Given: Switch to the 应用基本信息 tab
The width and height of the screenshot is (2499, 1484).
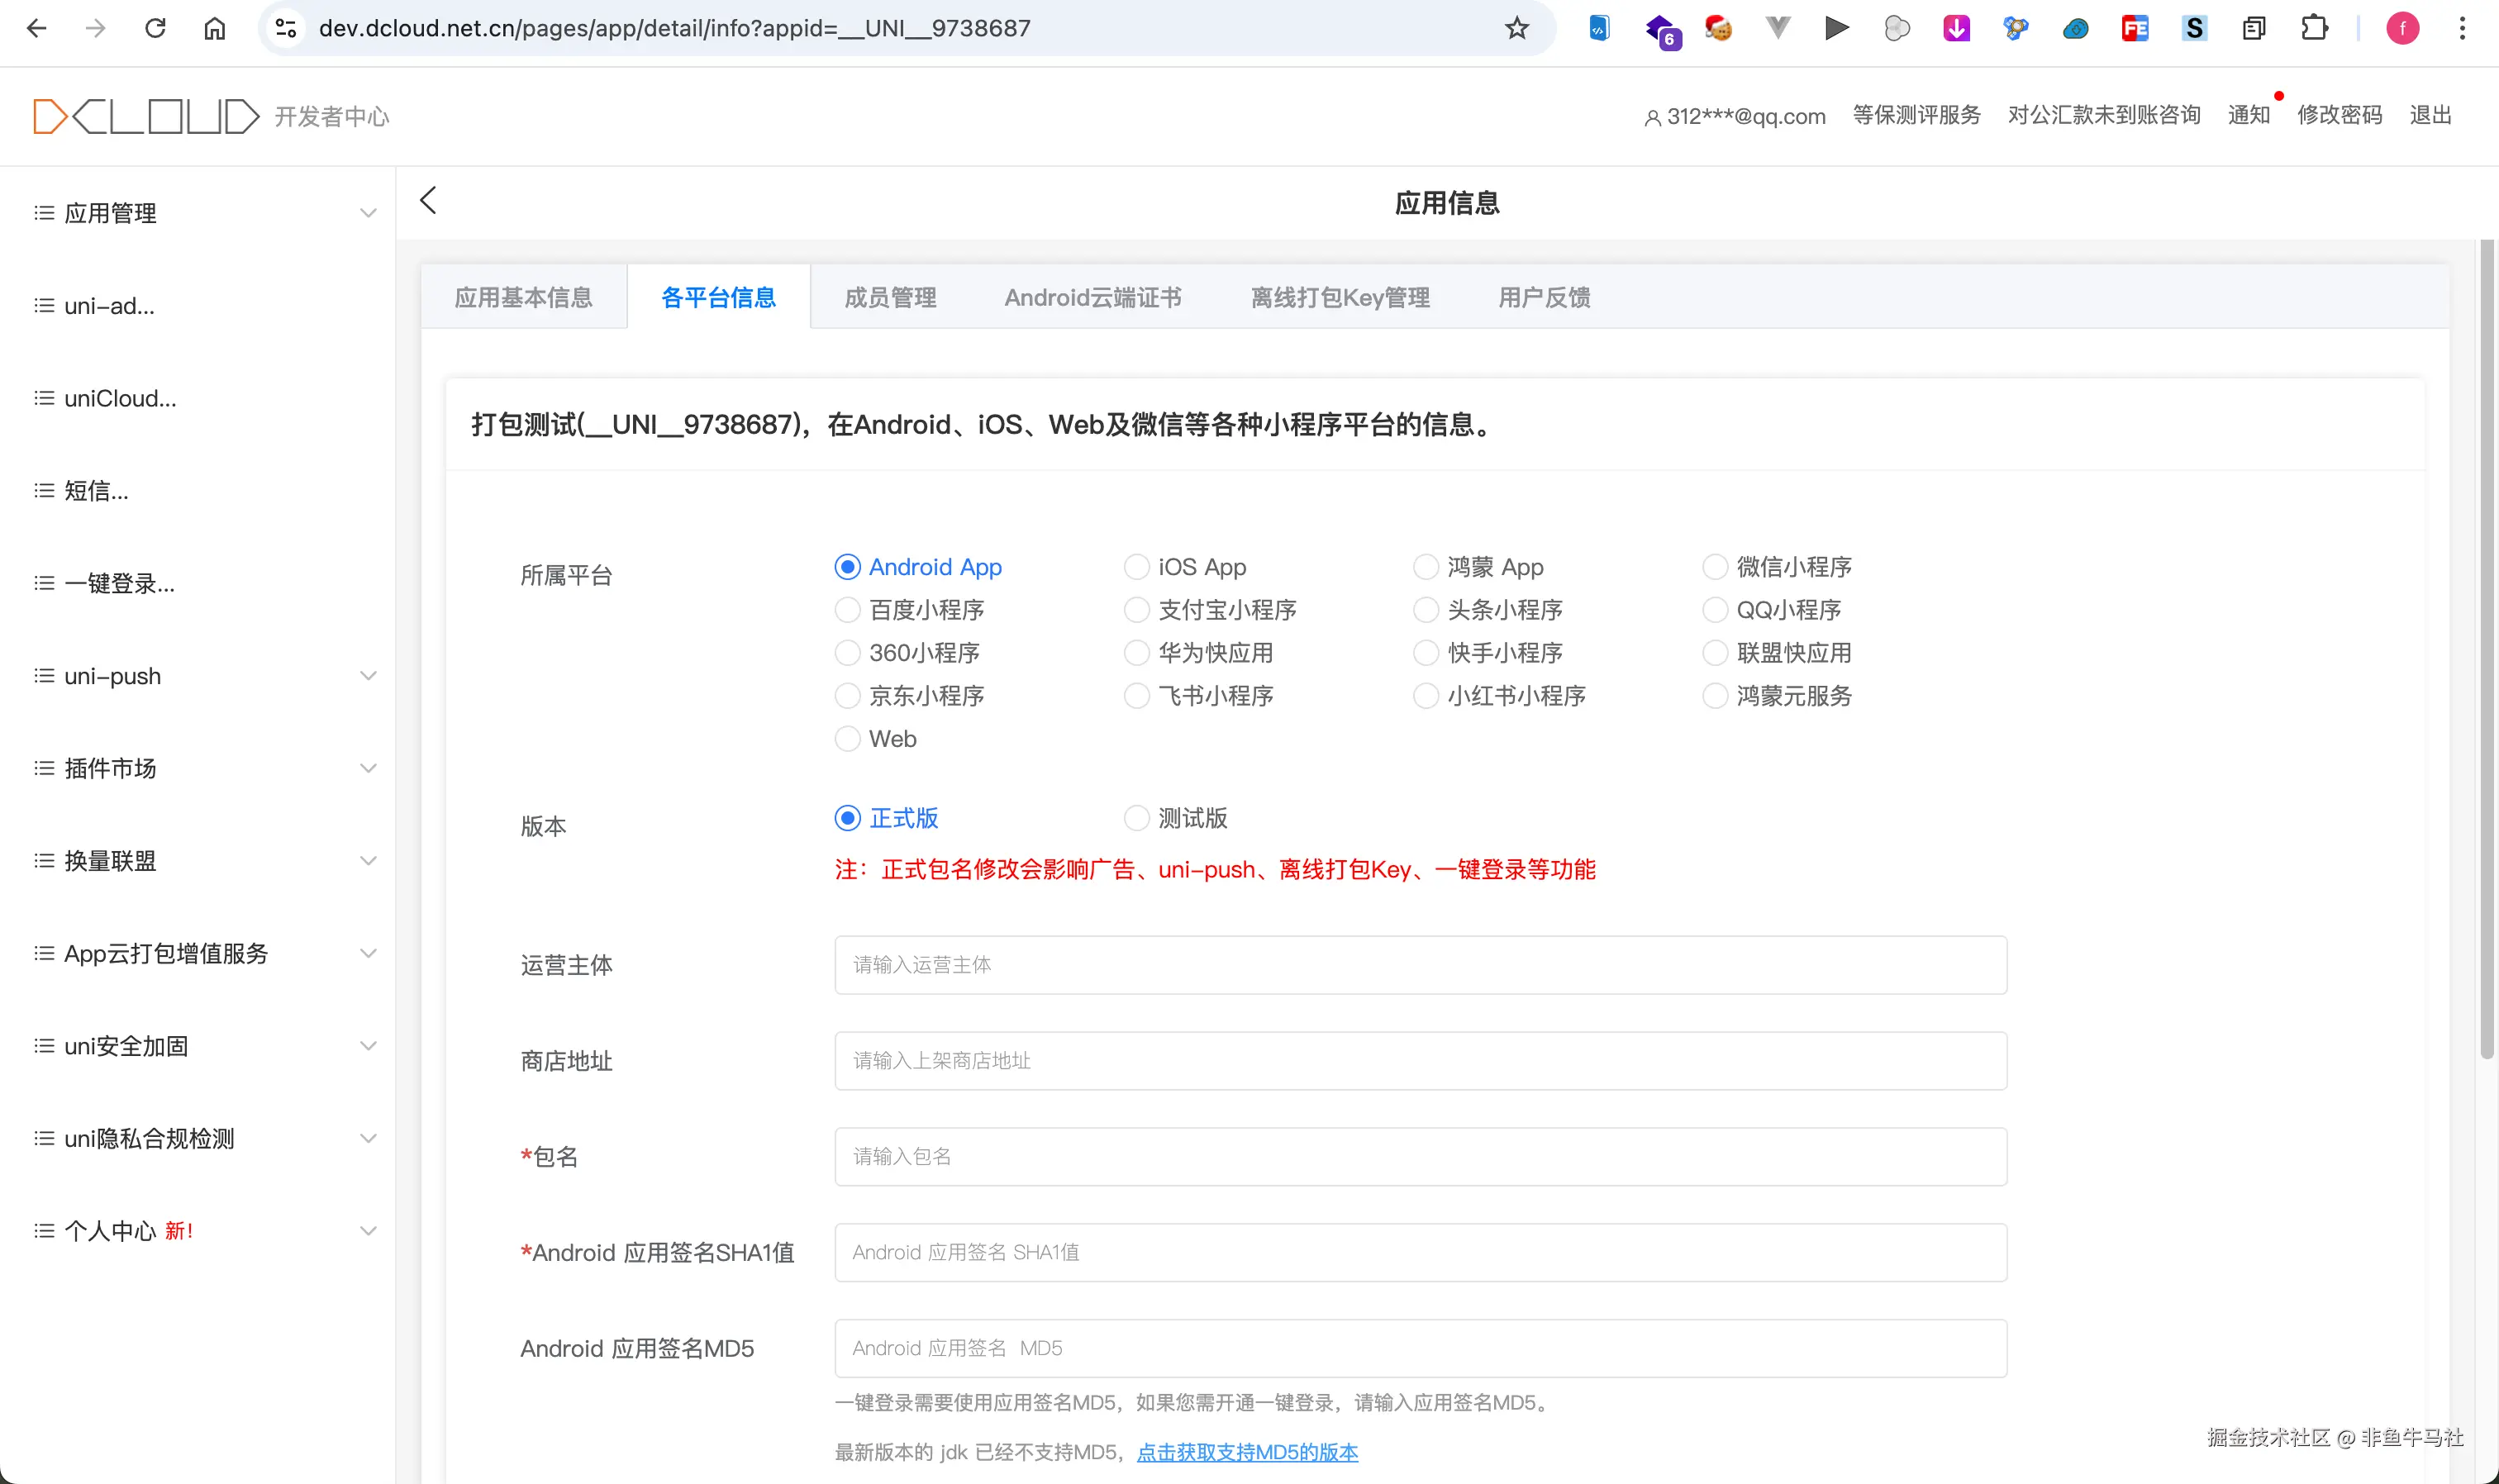Looking at the screenshot, I should 523,298.
